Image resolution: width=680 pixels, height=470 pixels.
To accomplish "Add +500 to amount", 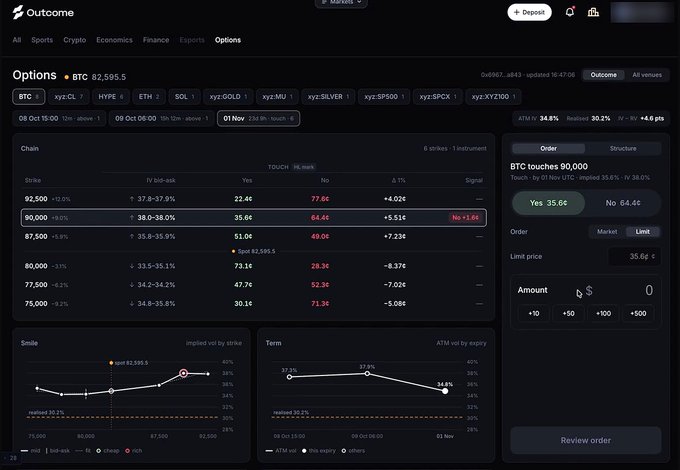I will pyautogui.click(x=638, y=313).
